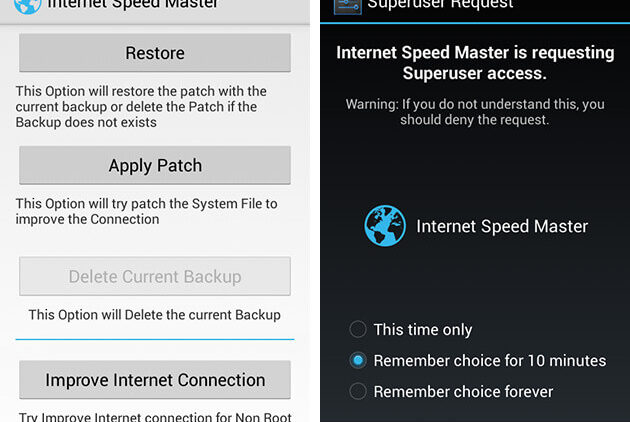This screenshot has height=422, width=630.
Task: Choose Remember choice for 10 minutes
Action: (358, 360)
